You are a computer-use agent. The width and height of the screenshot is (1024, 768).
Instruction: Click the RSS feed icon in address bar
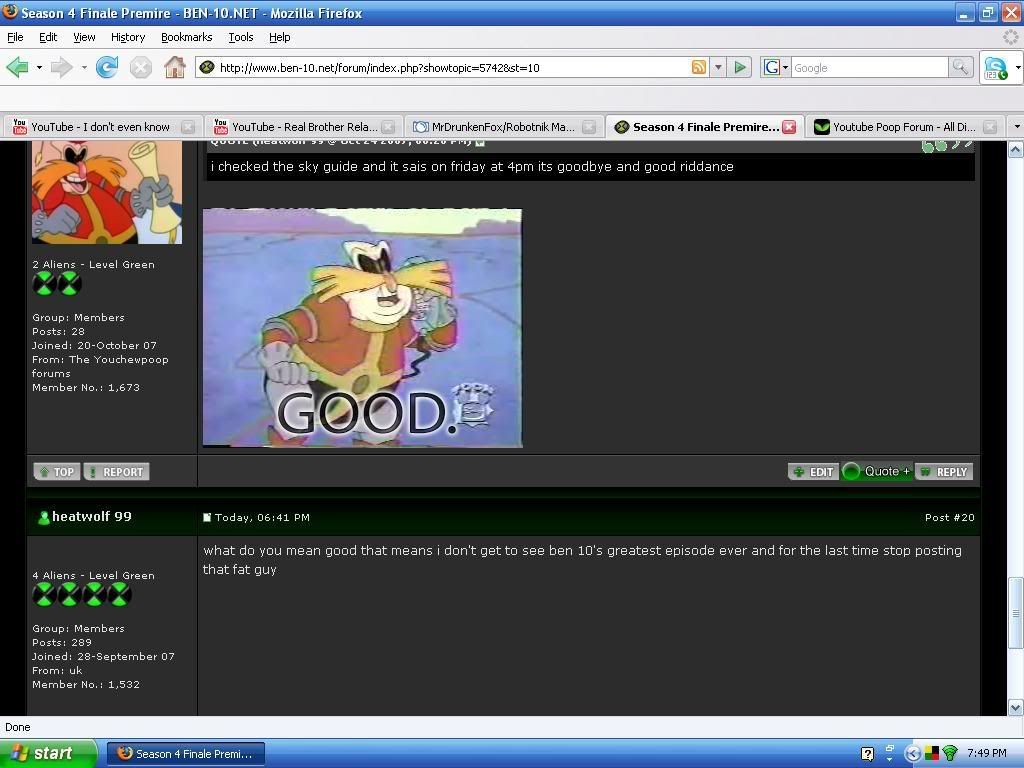[x=699, y=67]
